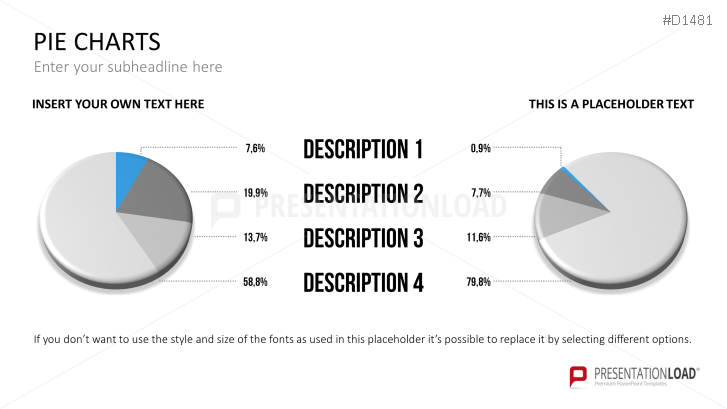Select the 'Enter your subheadline here' text
The width and height of the screenshot is (727, 409).
coord(128,67)
